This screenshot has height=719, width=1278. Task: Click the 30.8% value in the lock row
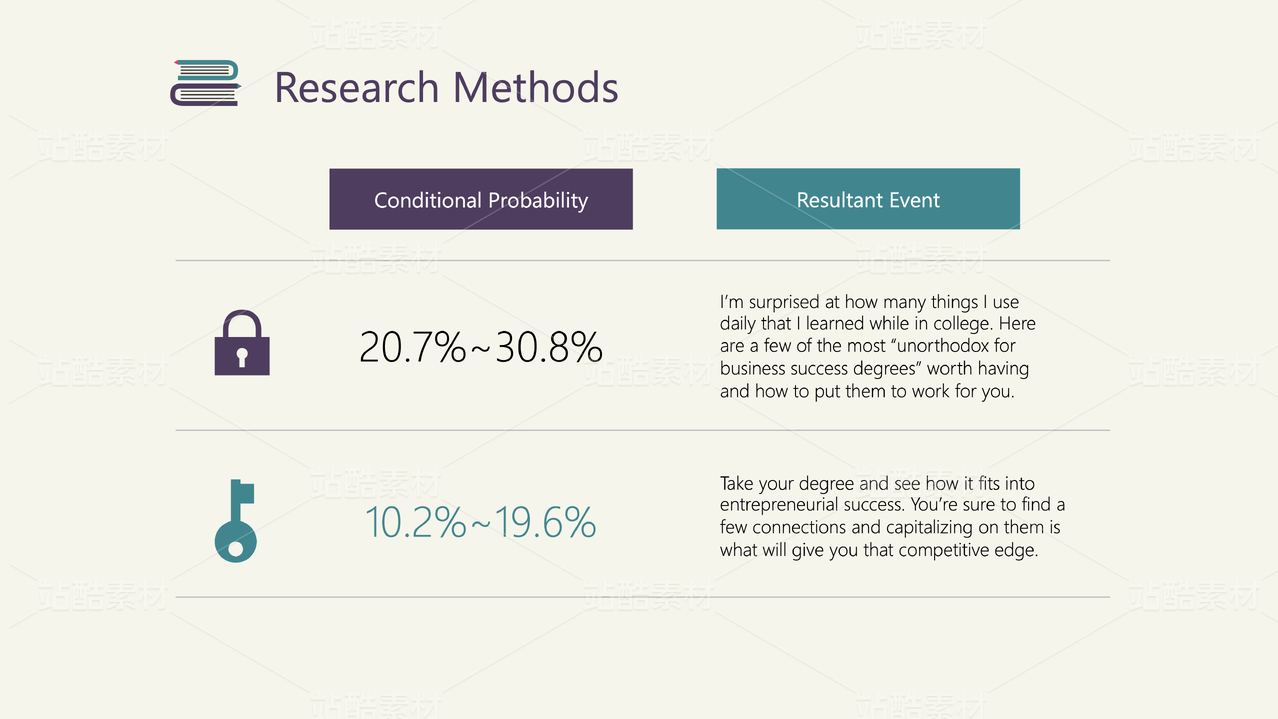549,347
